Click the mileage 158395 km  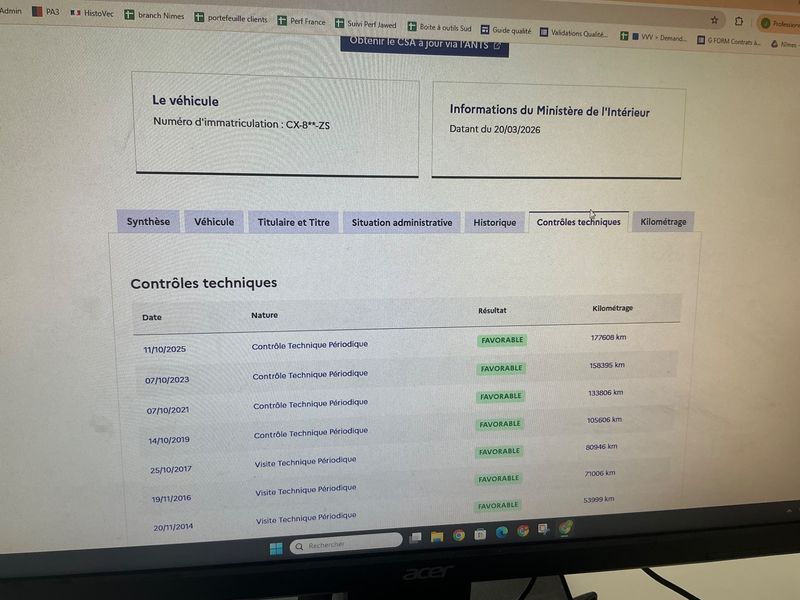click(607, 365)
